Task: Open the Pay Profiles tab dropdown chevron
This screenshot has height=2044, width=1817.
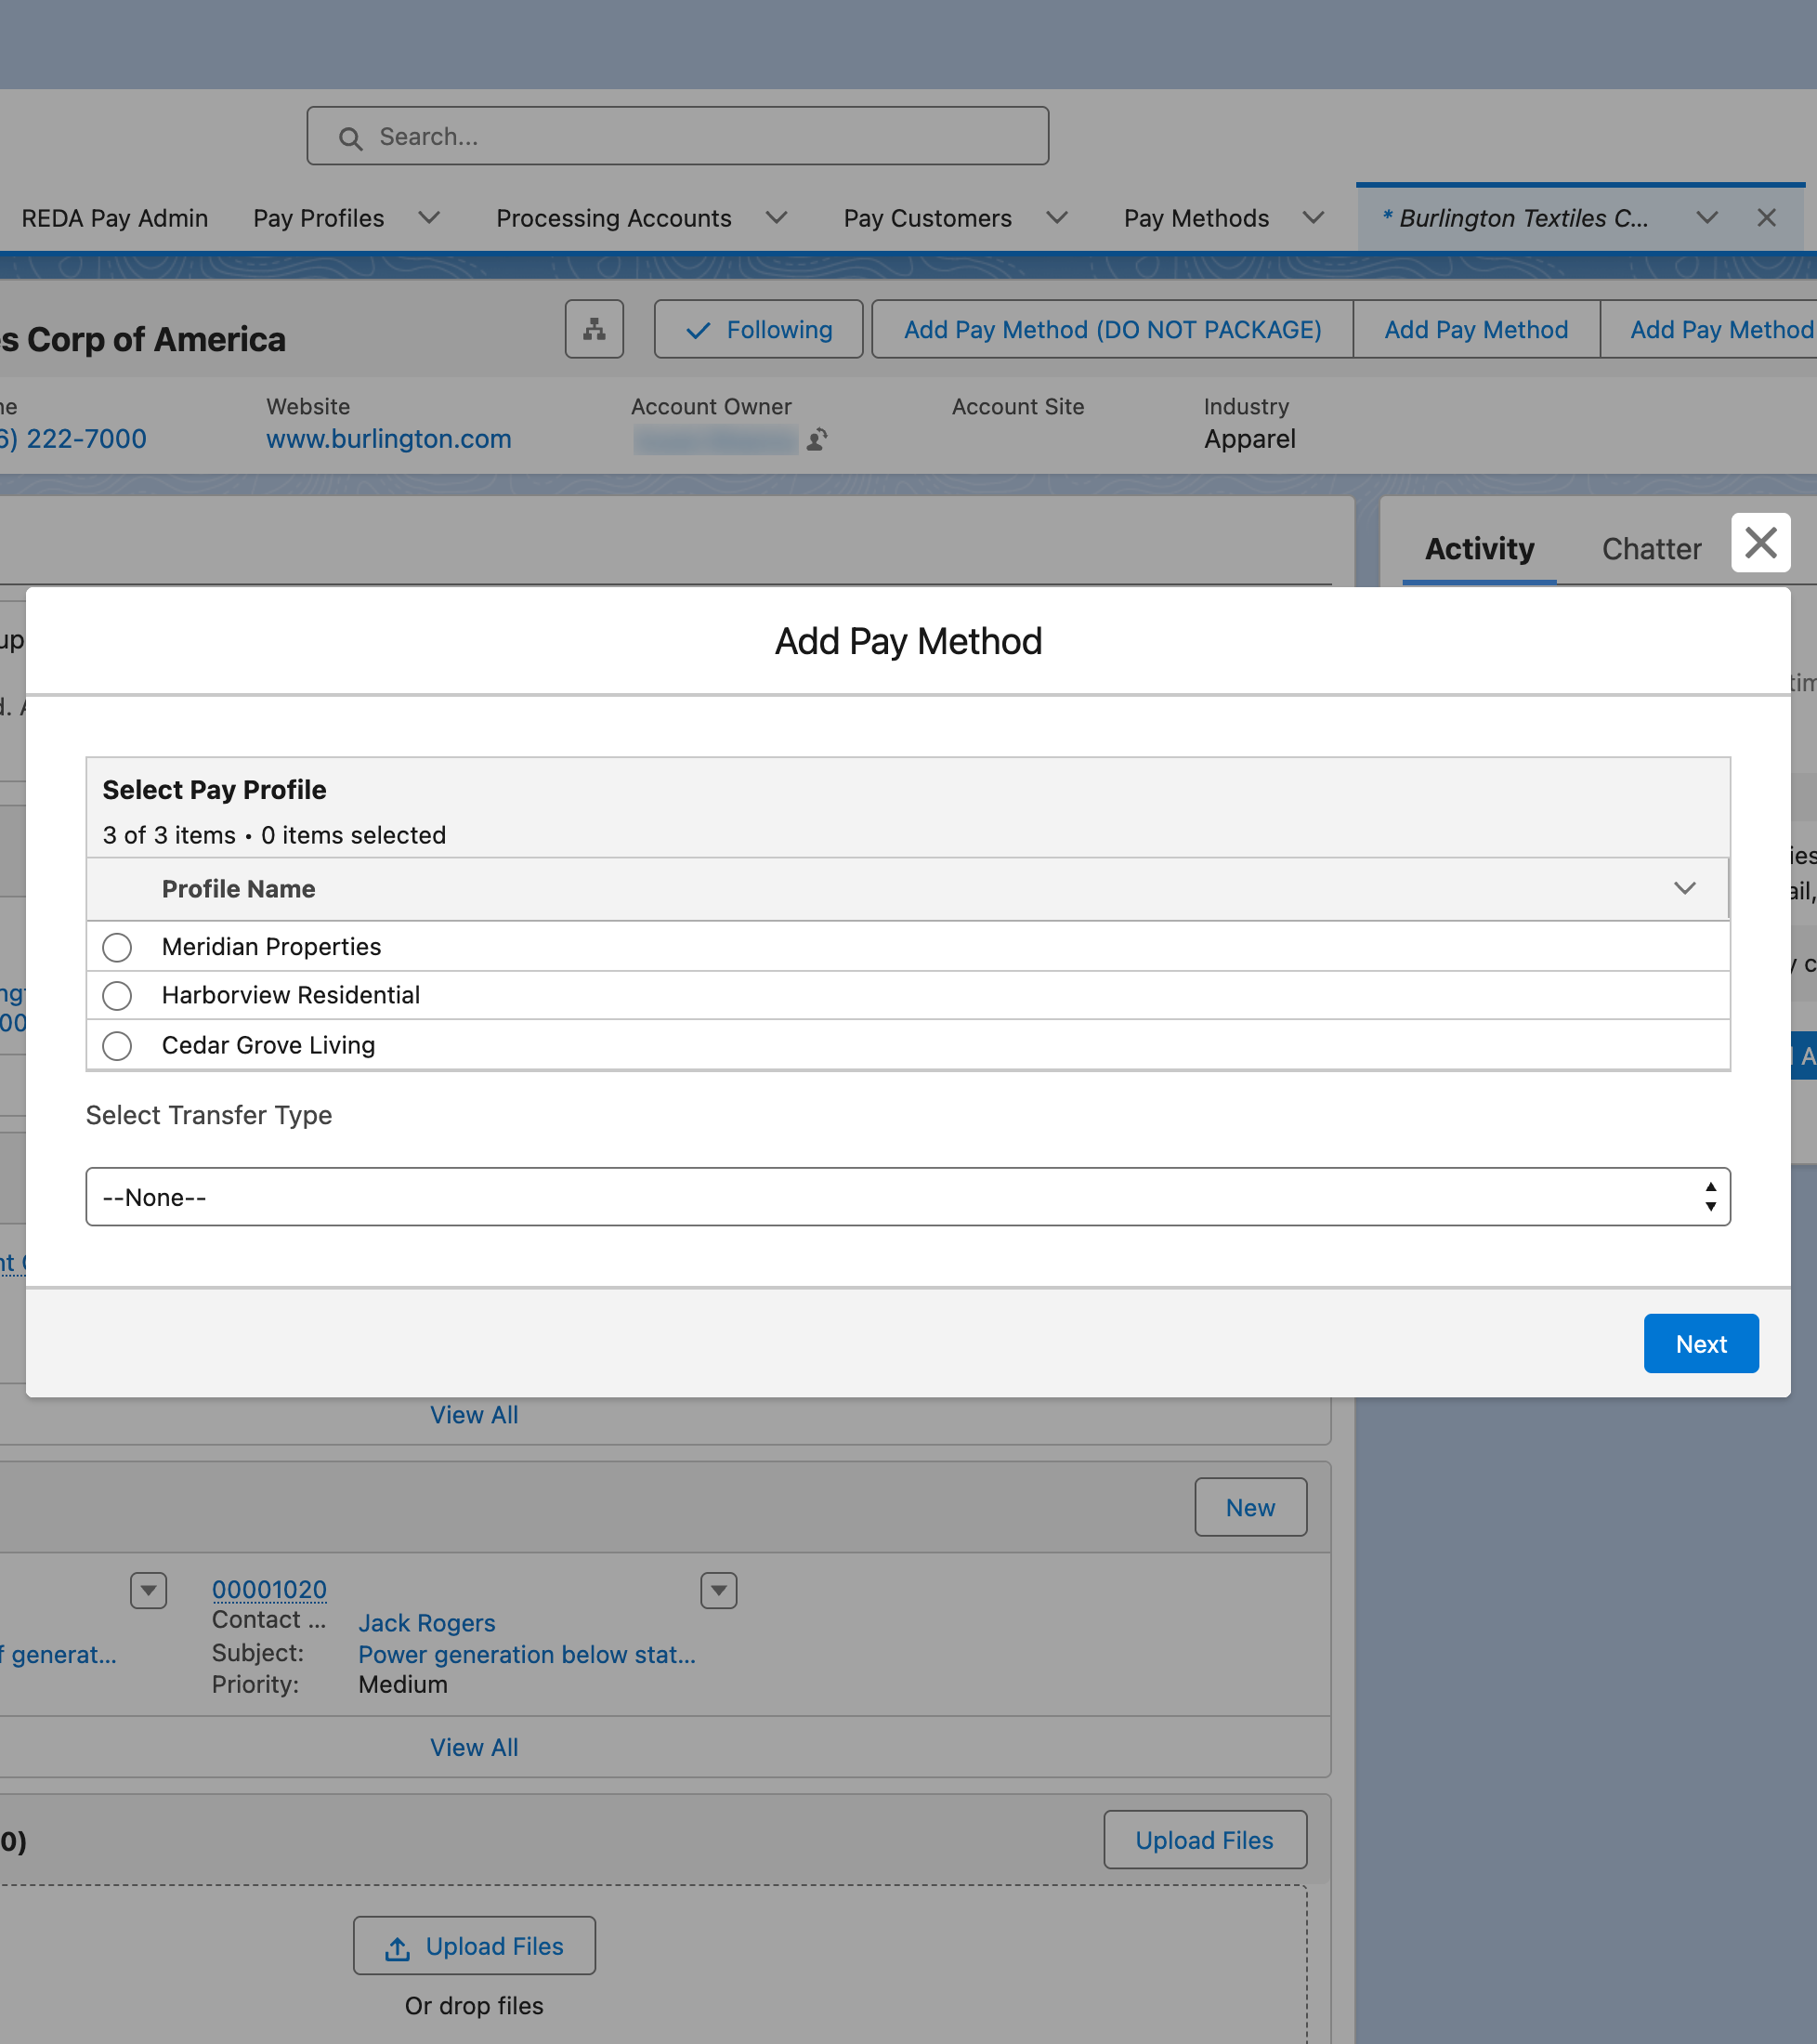Action: coord(429,218)
